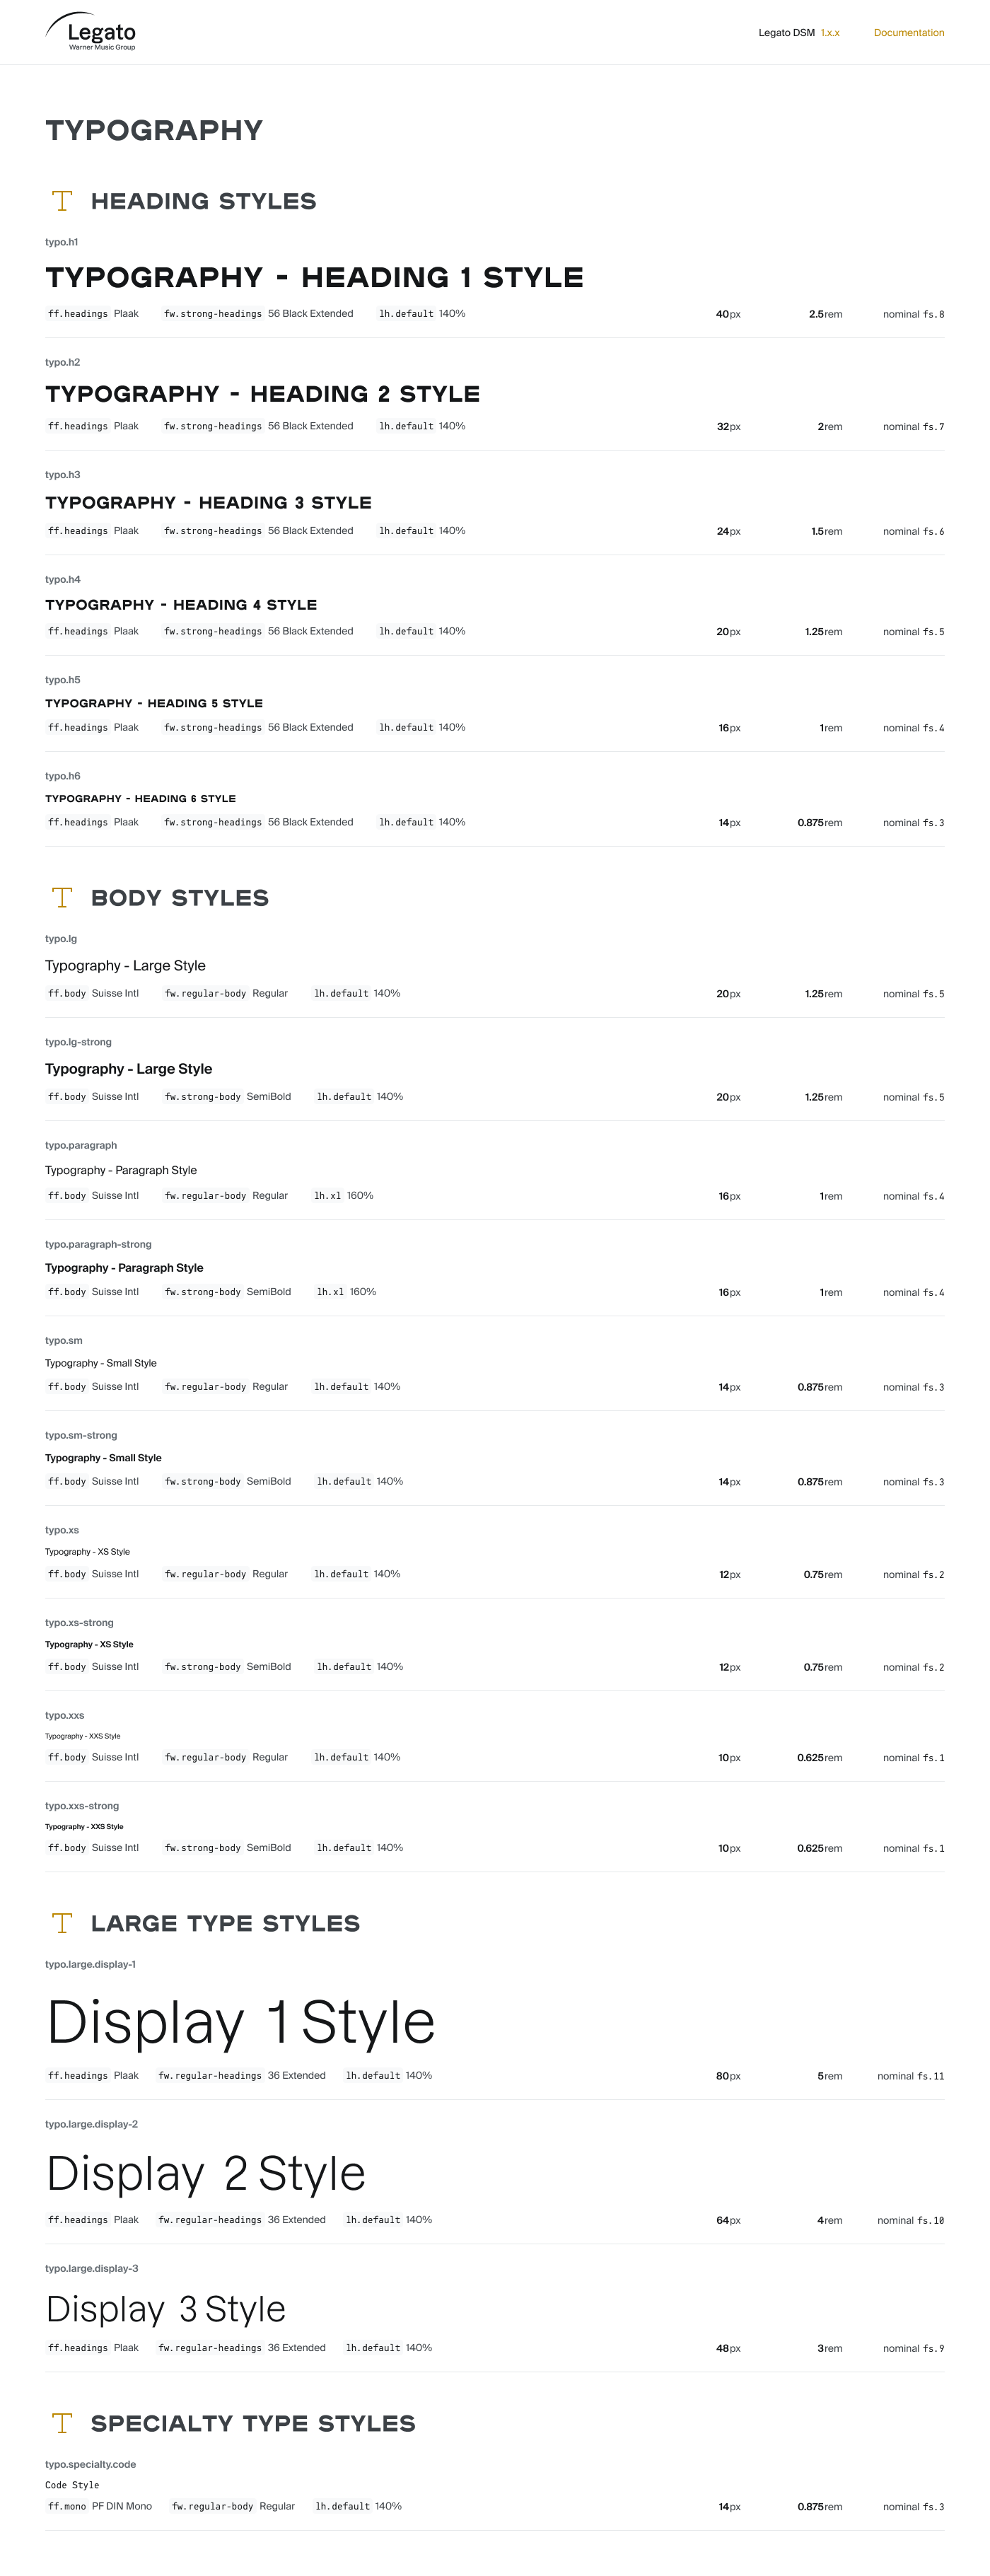990x2576 pixels.
Task: Click the T icon beside Heading Styles
Action: point(62,201)
